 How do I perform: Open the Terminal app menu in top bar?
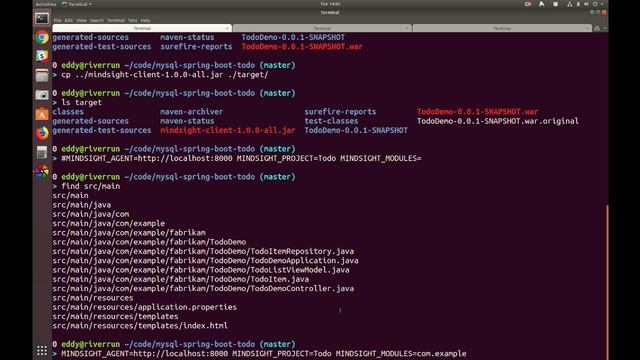tap(77, 4)
